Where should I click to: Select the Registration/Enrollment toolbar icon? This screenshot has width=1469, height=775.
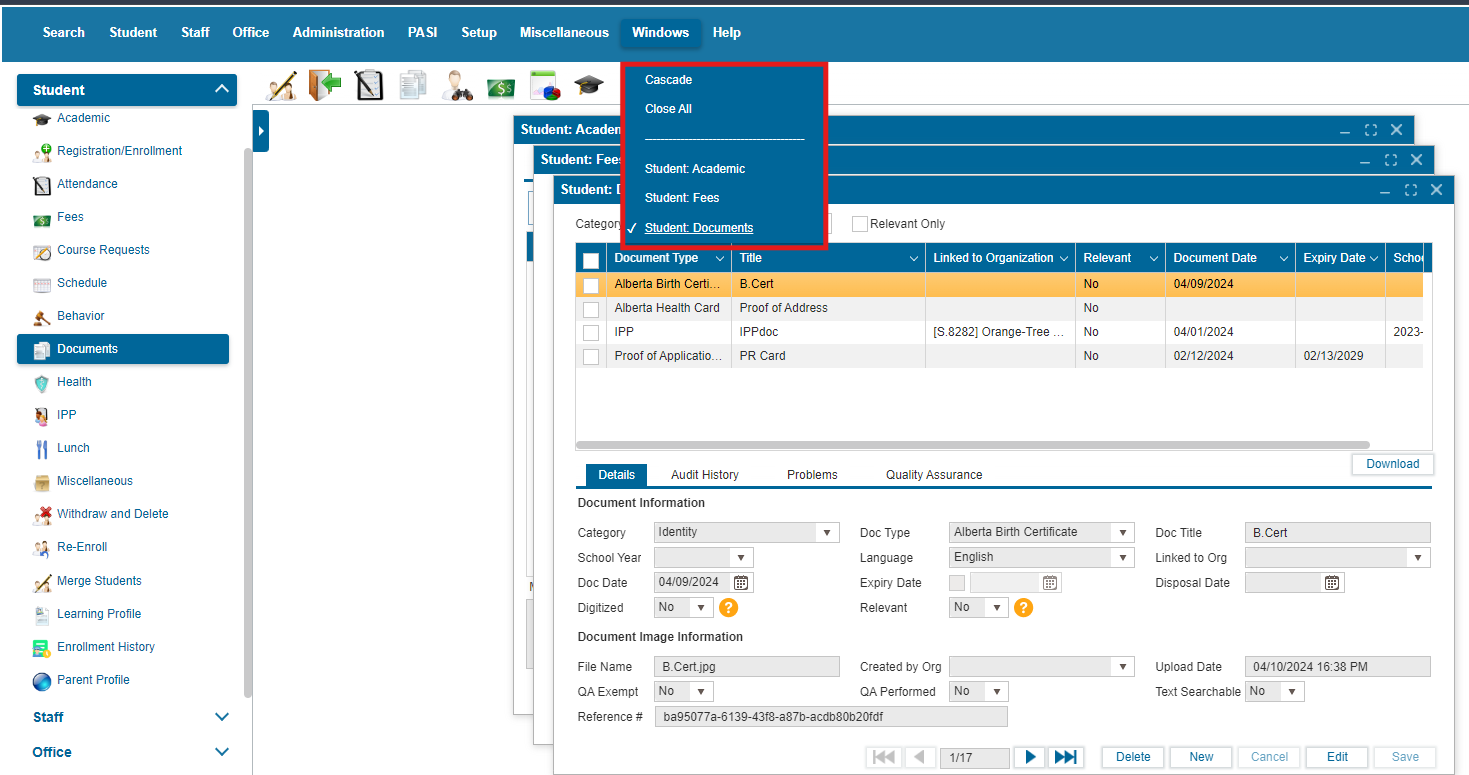tap(283, 85)
